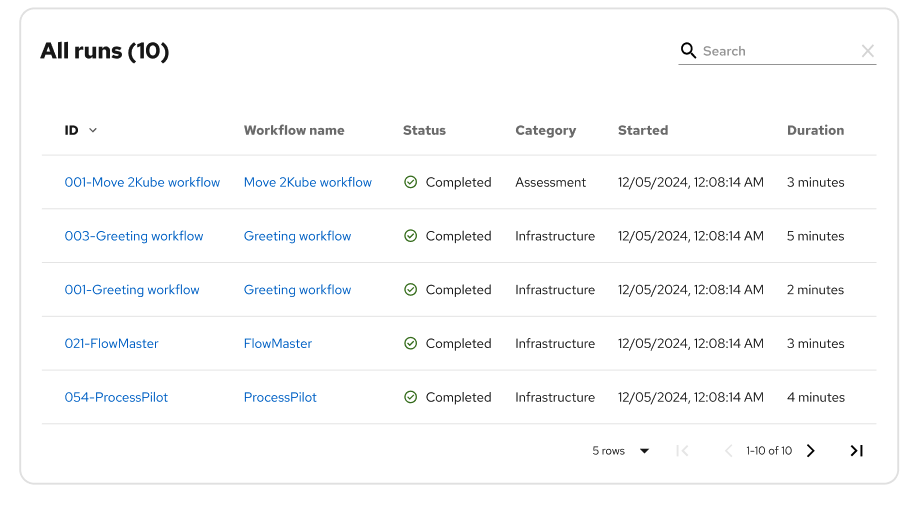Viewport: 918px width, 507px height.
Task: Click the Started column header
Action: (x=642, y=130)
